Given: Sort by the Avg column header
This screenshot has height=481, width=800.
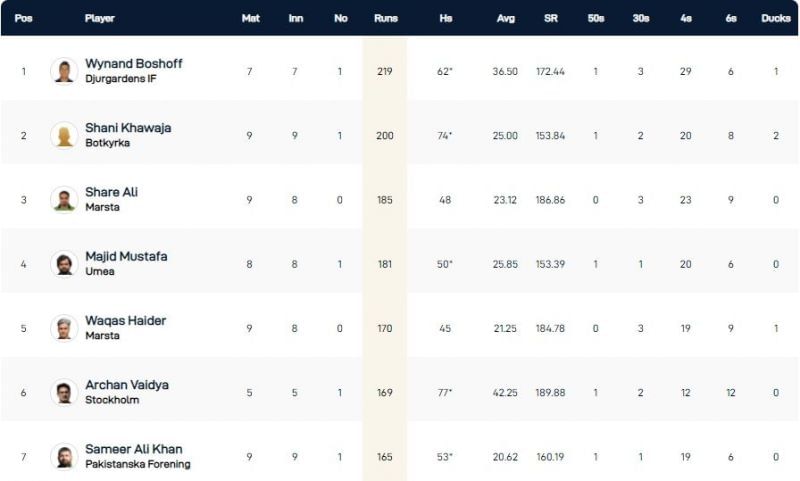Looking at the screenshot, I should 505,18.
